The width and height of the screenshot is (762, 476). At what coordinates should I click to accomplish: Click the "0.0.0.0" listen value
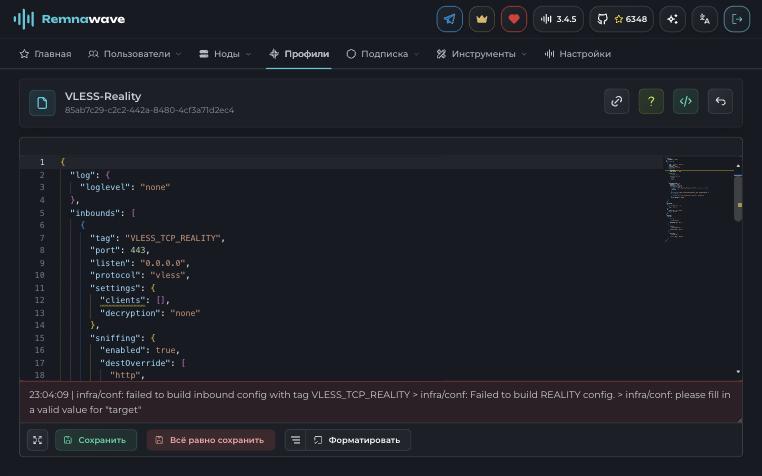[163, 263]
